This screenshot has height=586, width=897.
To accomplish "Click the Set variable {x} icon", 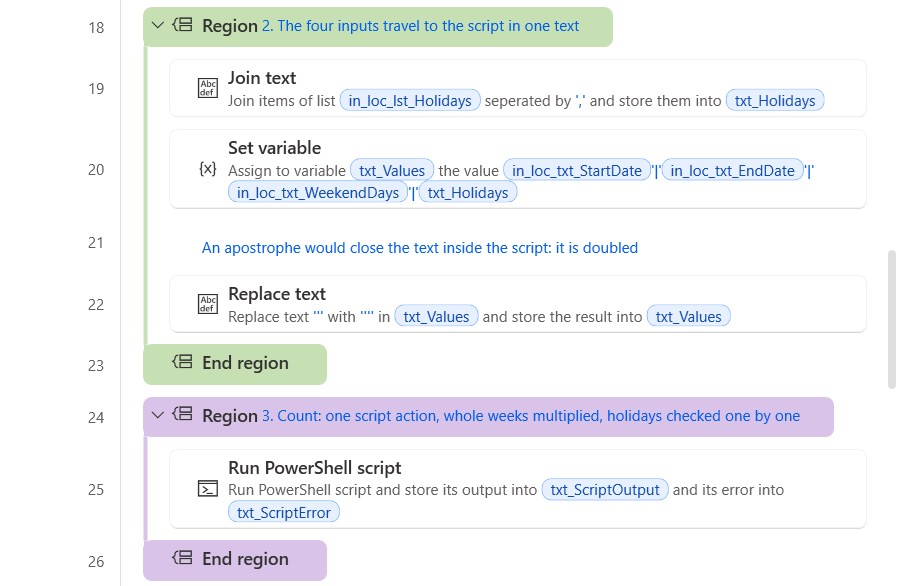I will pyautogui.click(x=208, y=169).
